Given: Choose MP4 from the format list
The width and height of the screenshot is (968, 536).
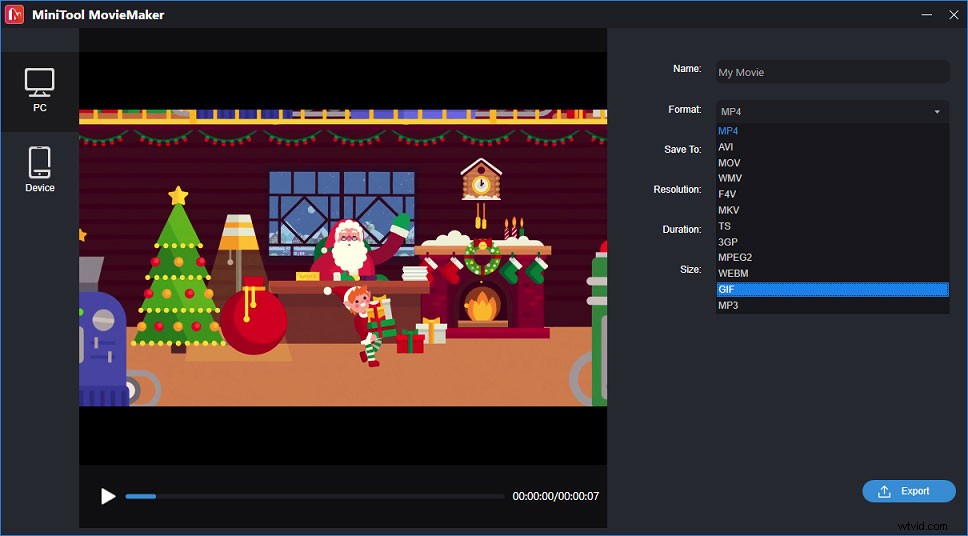Looking at the screenshot, I should [832, 131].
